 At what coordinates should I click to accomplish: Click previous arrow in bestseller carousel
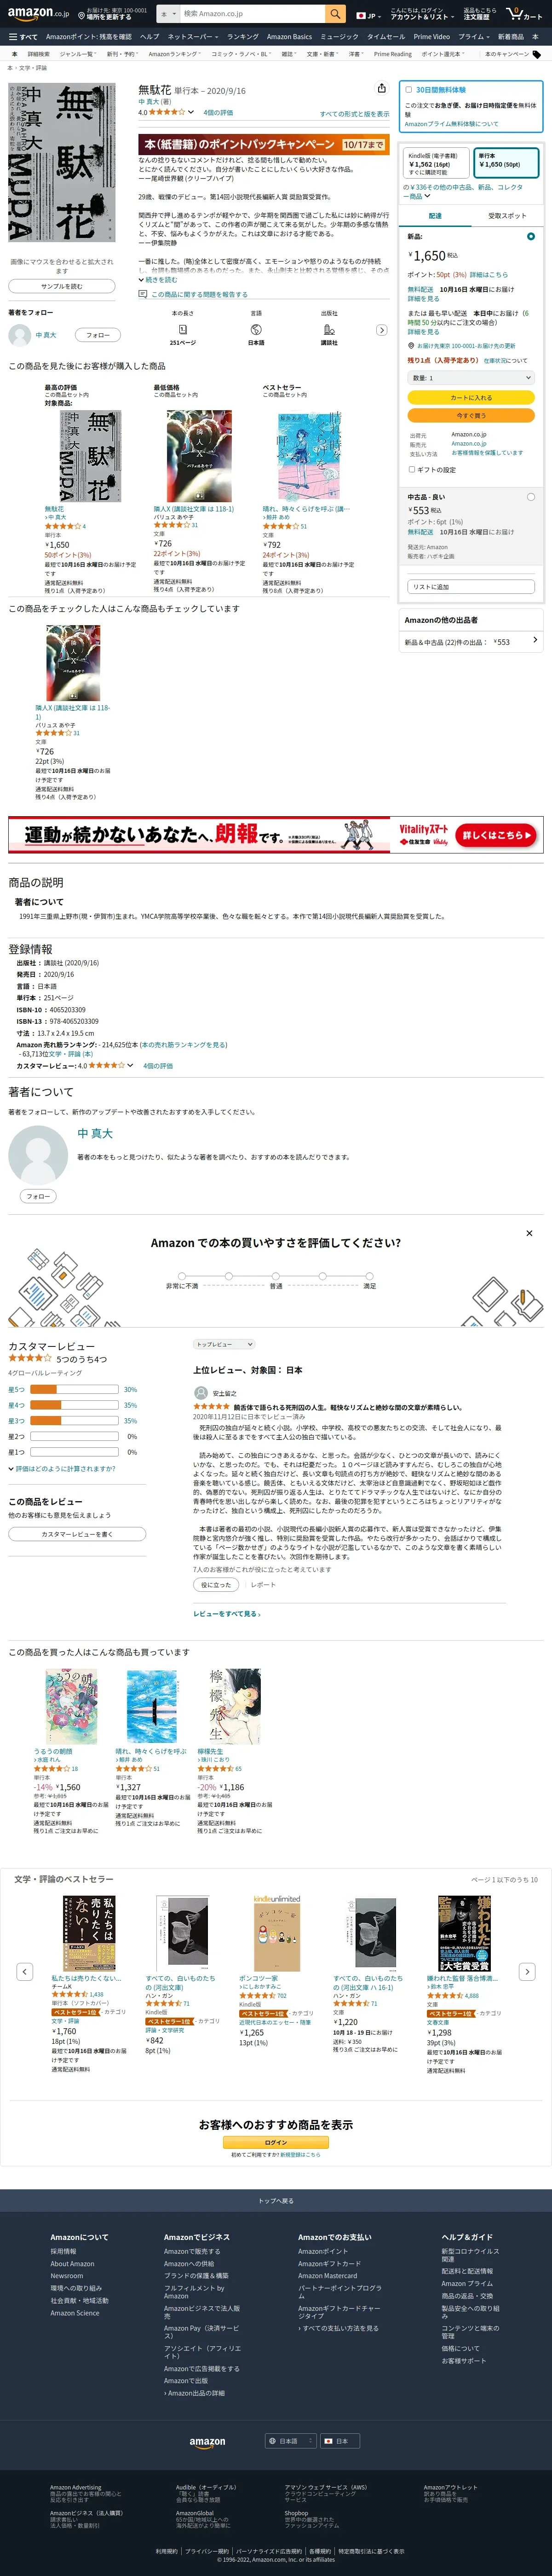click(25, 1971)
